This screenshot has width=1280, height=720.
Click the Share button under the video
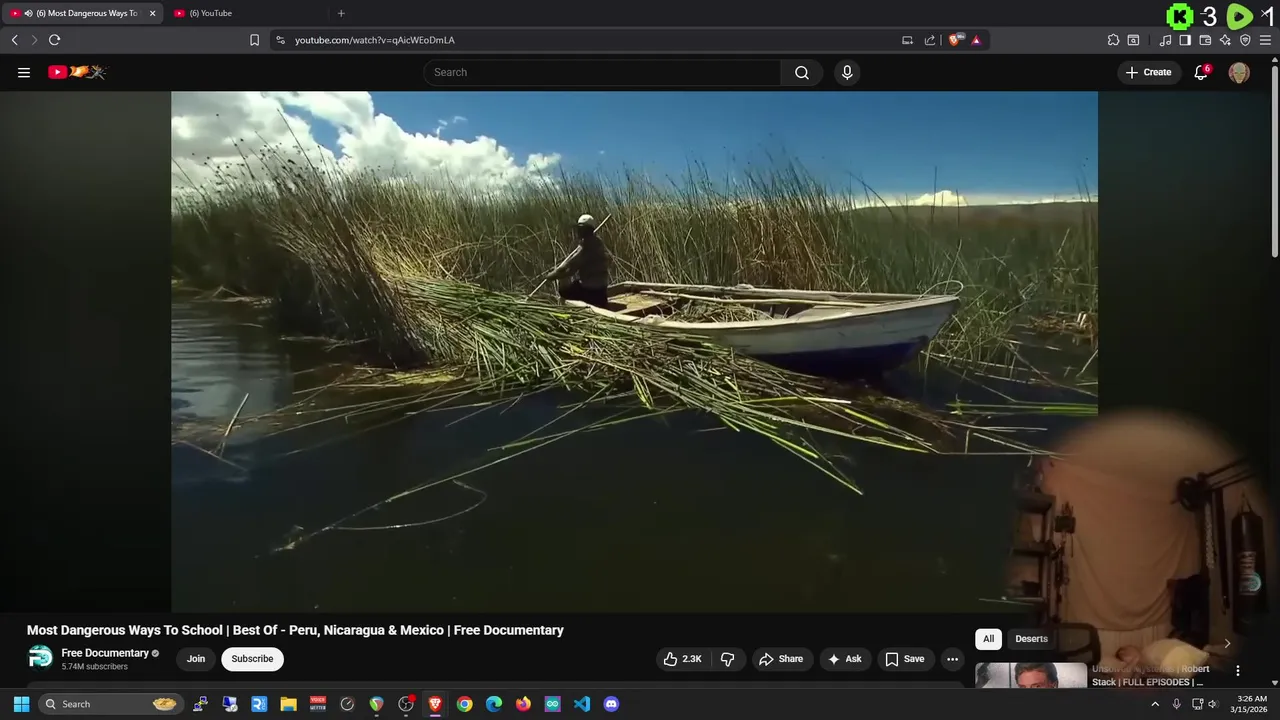point(781,659)
